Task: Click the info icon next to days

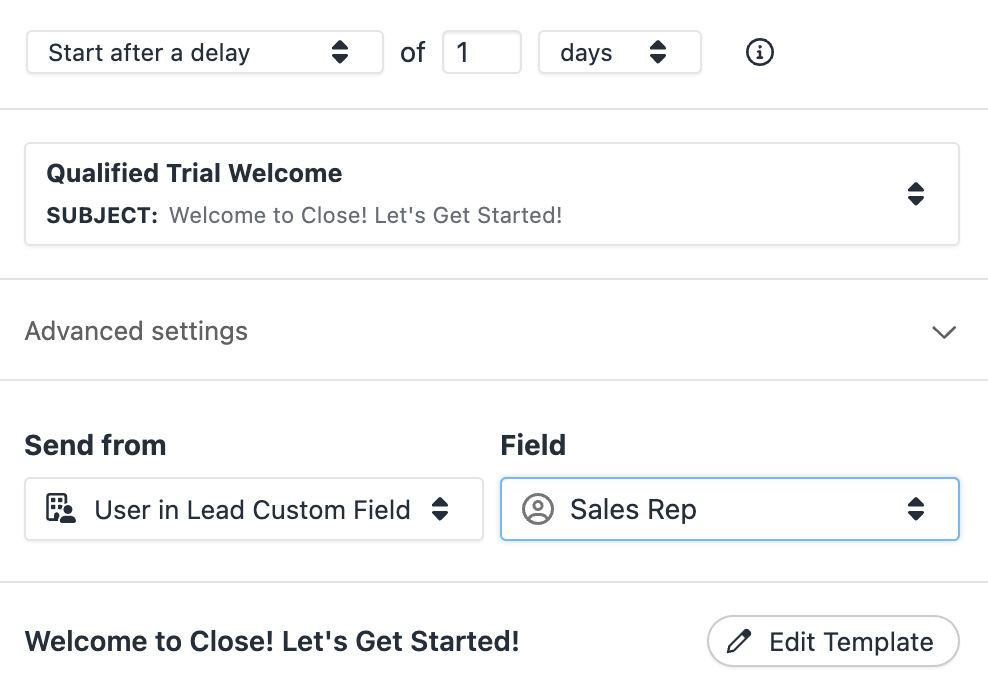Action: click(x=759, y=52)
